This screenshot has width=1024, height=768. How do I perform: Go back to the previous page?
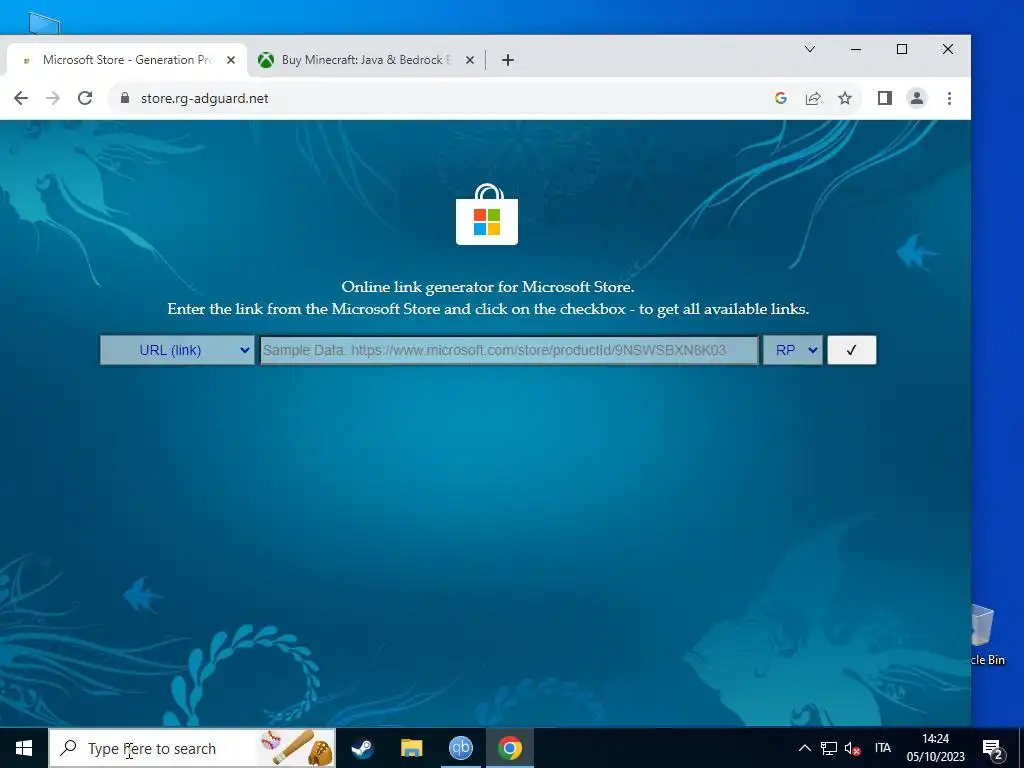tap(21, 98)
